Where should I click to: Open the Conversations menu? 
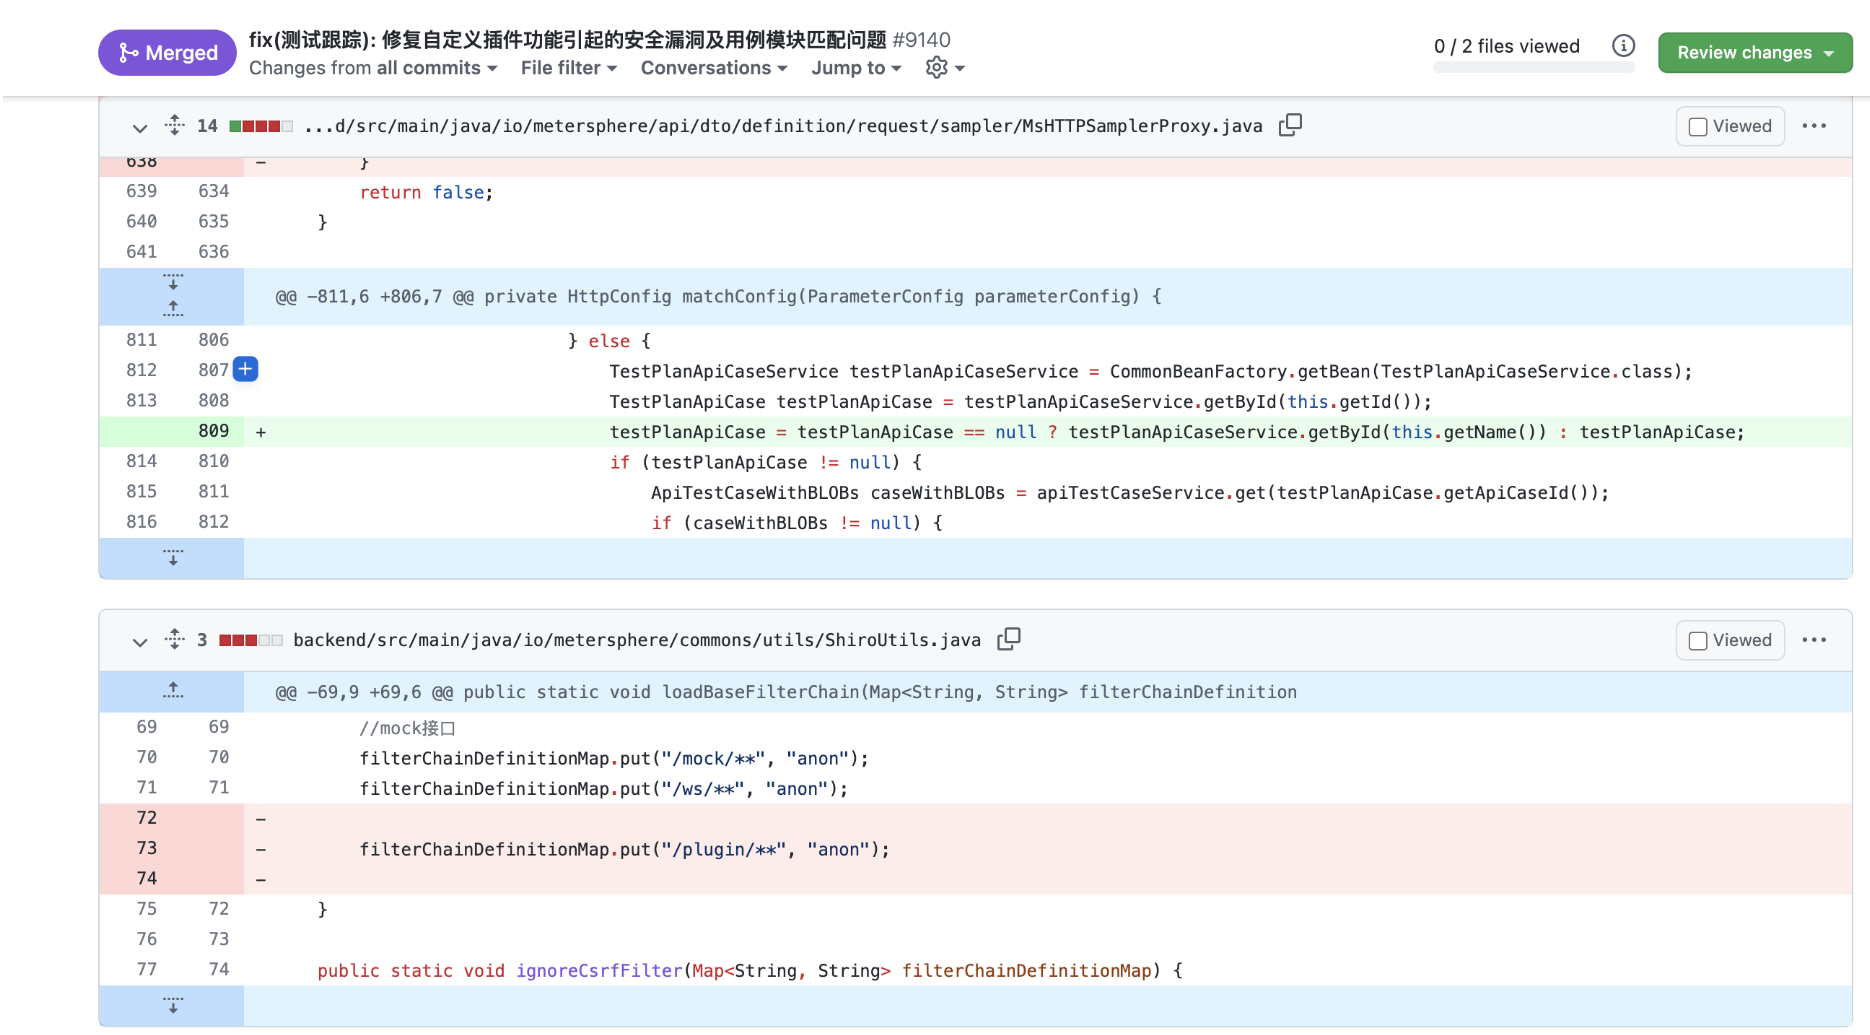(x=713, y=68)
